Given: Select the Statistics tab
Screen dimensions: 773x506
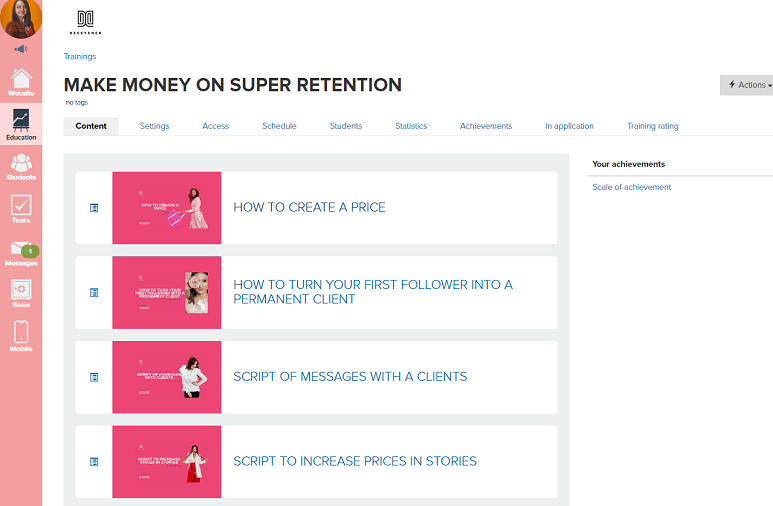Looking at the screenshot, I should (411, 126).
